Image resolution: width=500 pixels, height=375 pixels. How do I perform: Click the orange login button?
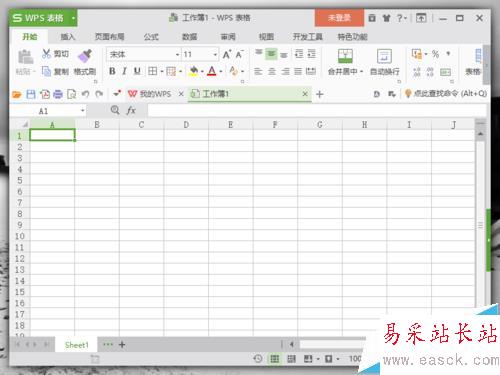[339, 18]
